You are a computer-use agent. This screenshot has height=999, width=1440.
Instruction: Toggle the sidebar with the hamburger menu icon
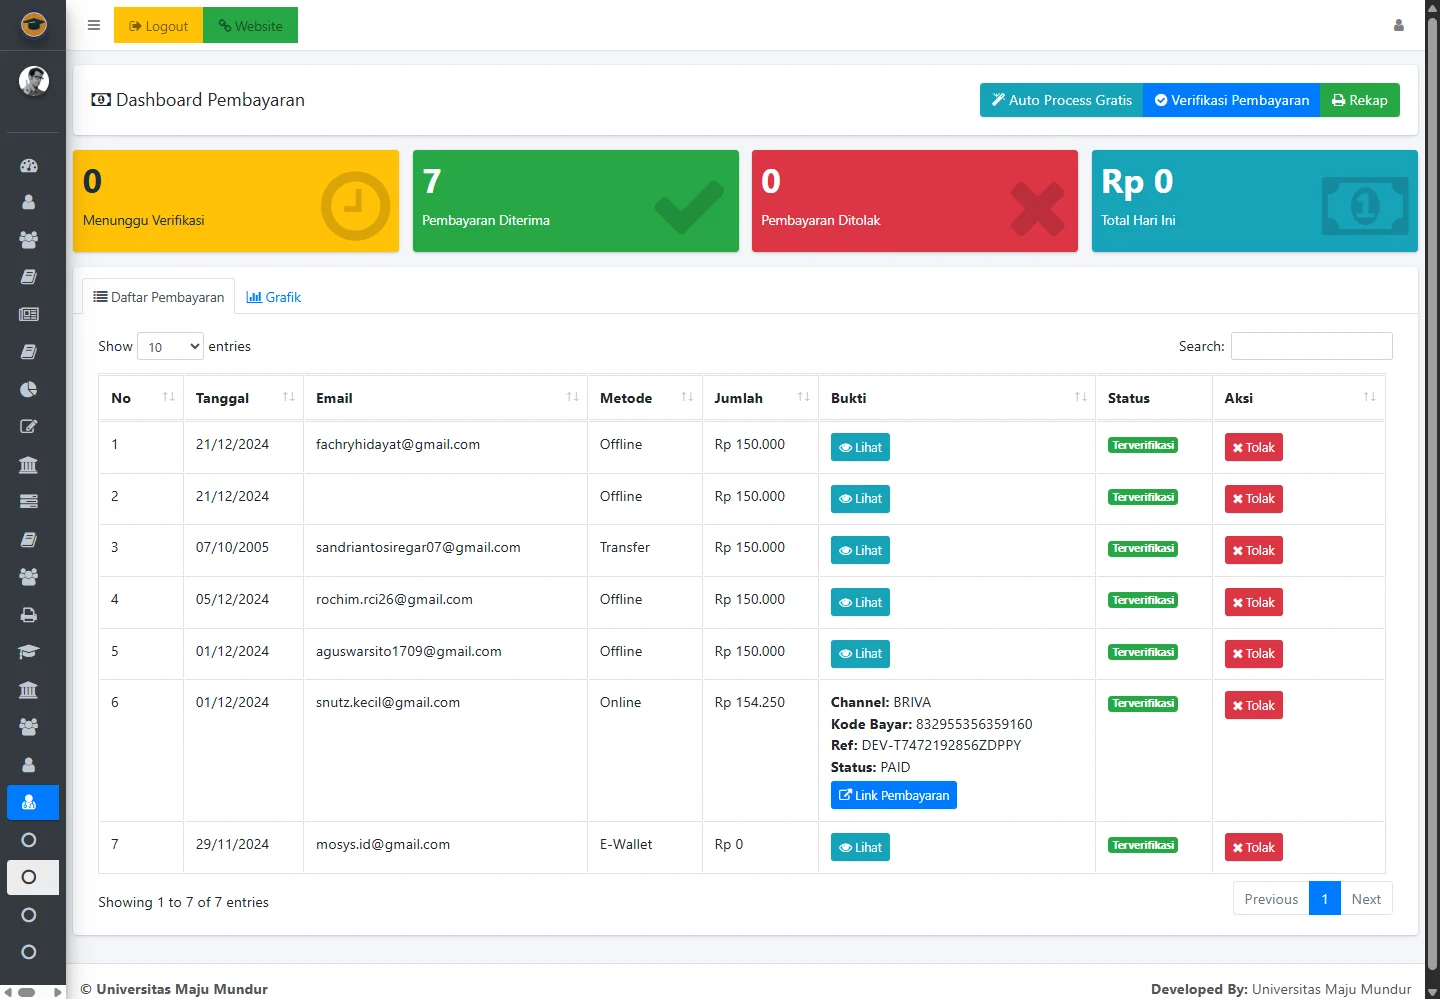(x=94, y=26)
